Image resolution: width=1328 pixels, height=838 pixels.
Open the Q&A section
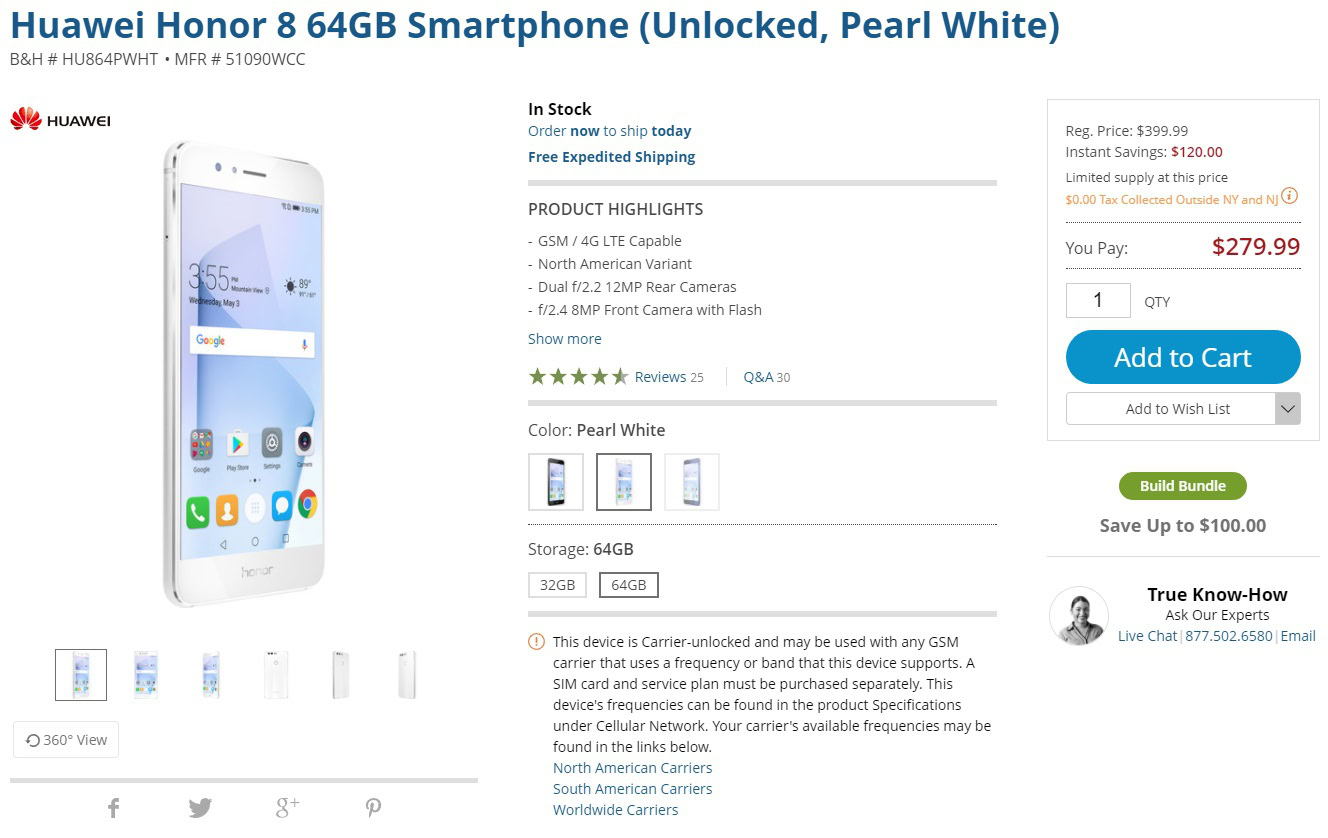(x=766, y=377)
